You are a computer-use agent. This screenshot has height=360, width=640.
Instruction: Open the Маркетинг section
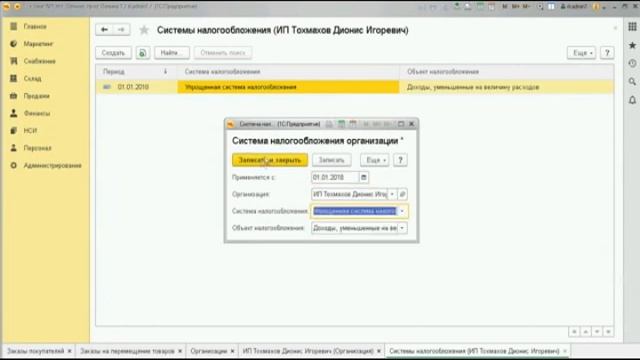coord(38,44)
